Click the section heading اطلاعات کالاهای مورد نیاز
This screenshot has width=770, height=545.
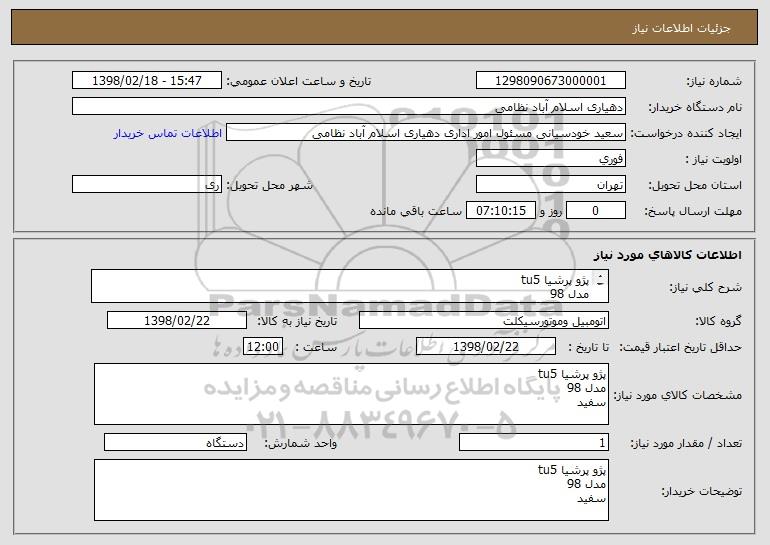(667, 255)
